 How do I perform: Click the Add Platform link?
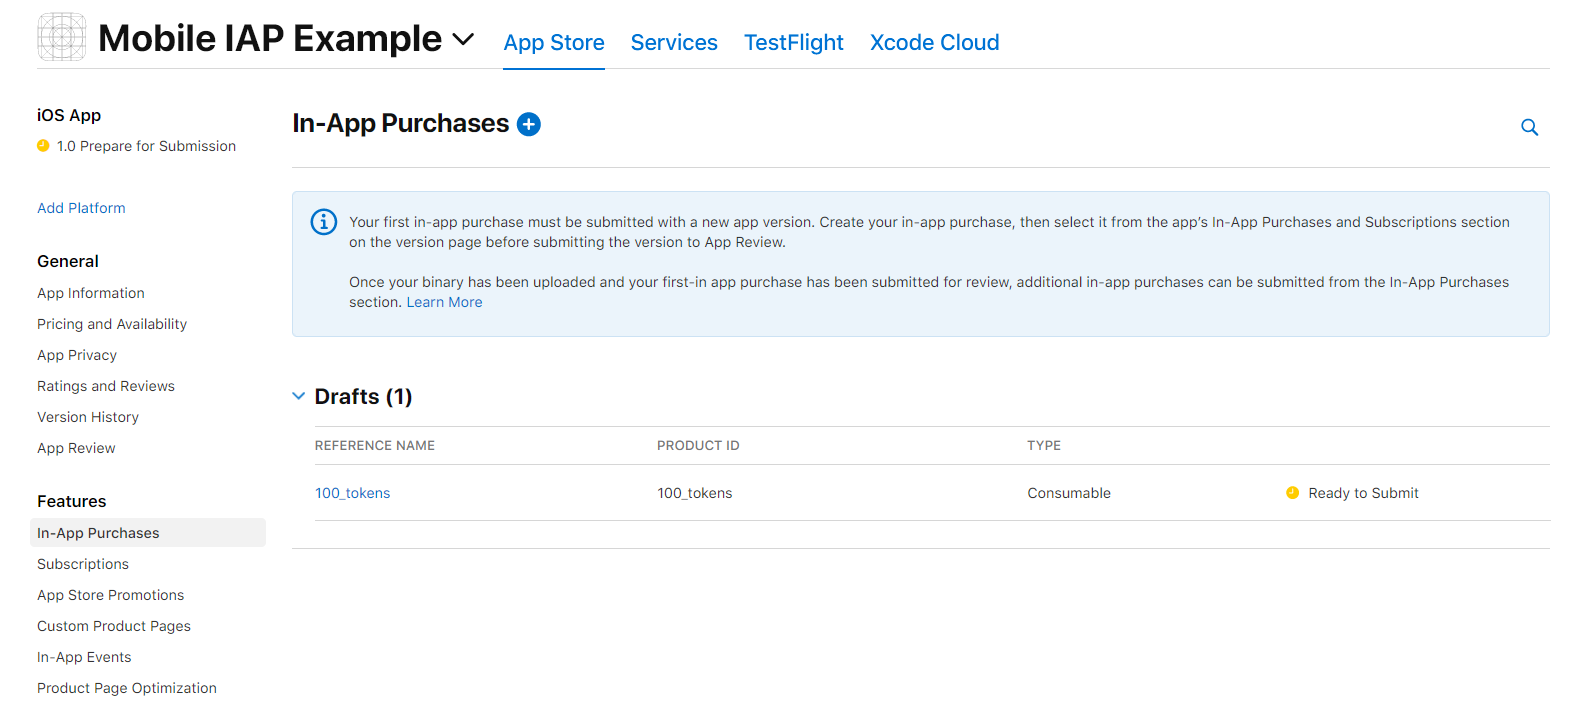click(x=81, y=208)
